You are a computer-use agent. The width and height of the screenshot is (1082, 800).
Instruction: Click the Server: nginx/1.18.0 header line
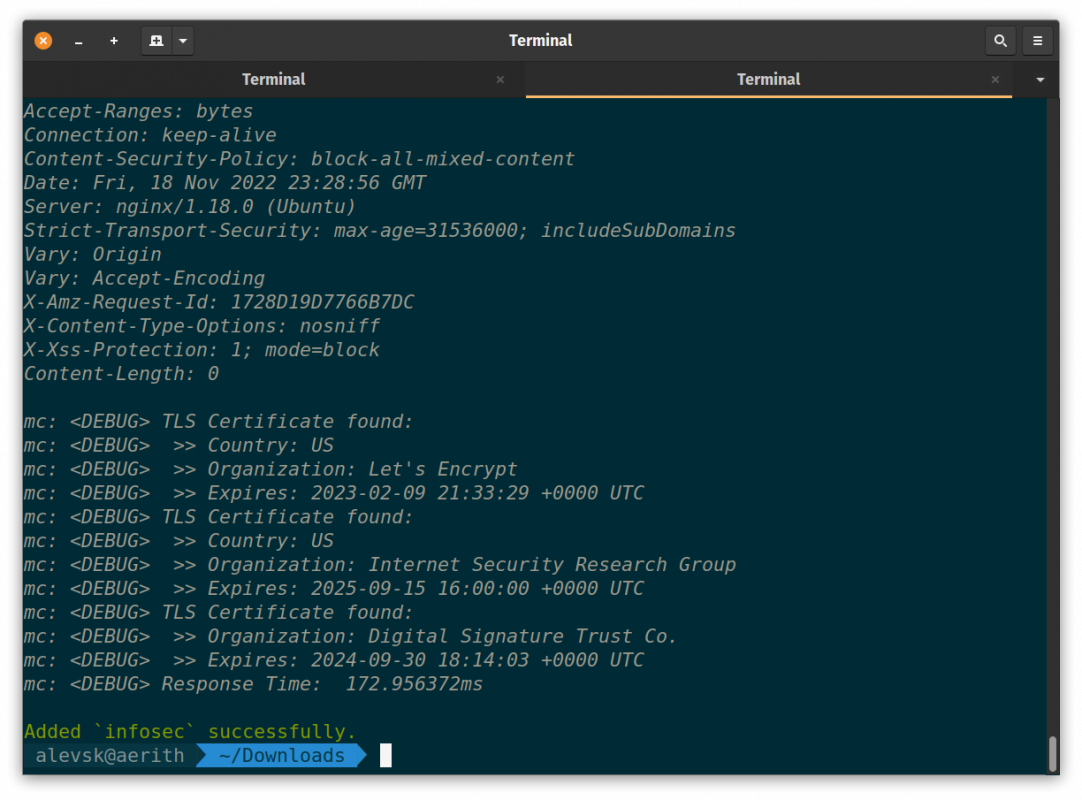tap(190, 207)
